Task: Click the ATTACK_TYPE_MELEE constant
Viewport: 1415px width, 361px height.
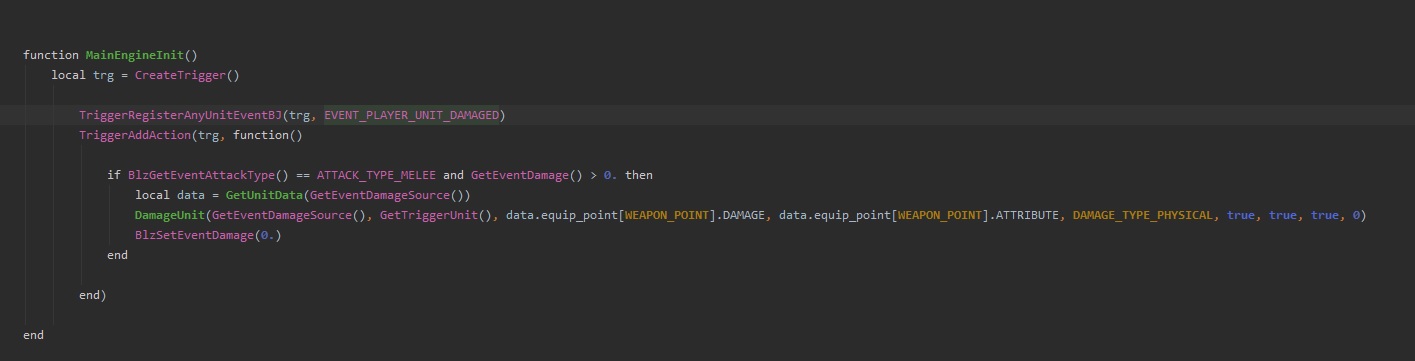Action: click(x=377, y=175)
